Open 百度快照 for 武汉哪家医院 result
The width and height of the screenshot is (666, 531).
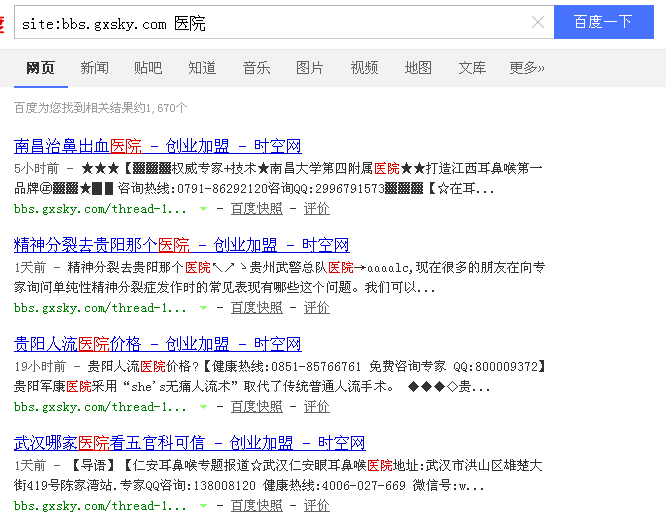click(x=257, y=506)
